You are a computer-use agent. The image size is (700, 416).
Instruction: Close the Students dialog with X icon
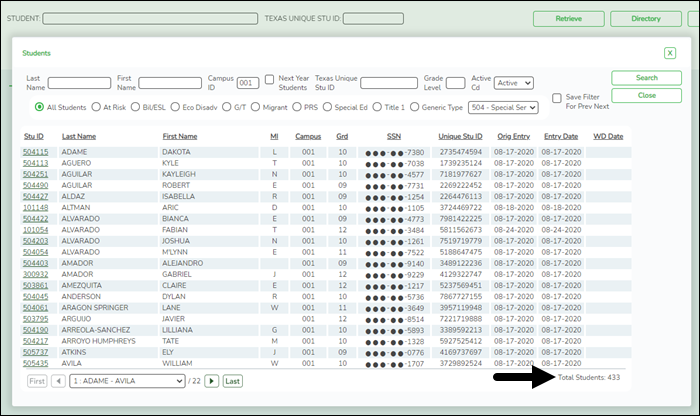[669, 53]
